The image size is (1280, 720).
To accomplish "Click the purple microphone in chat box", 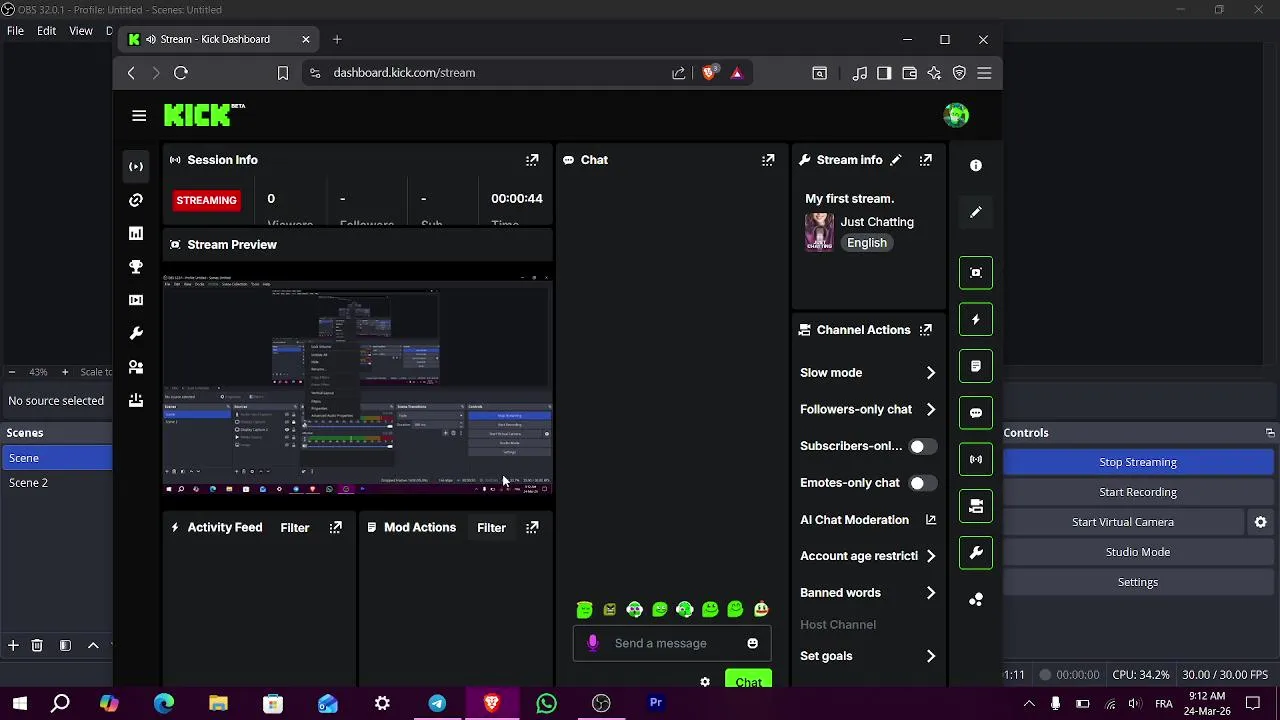I will [x=592, y=643].
